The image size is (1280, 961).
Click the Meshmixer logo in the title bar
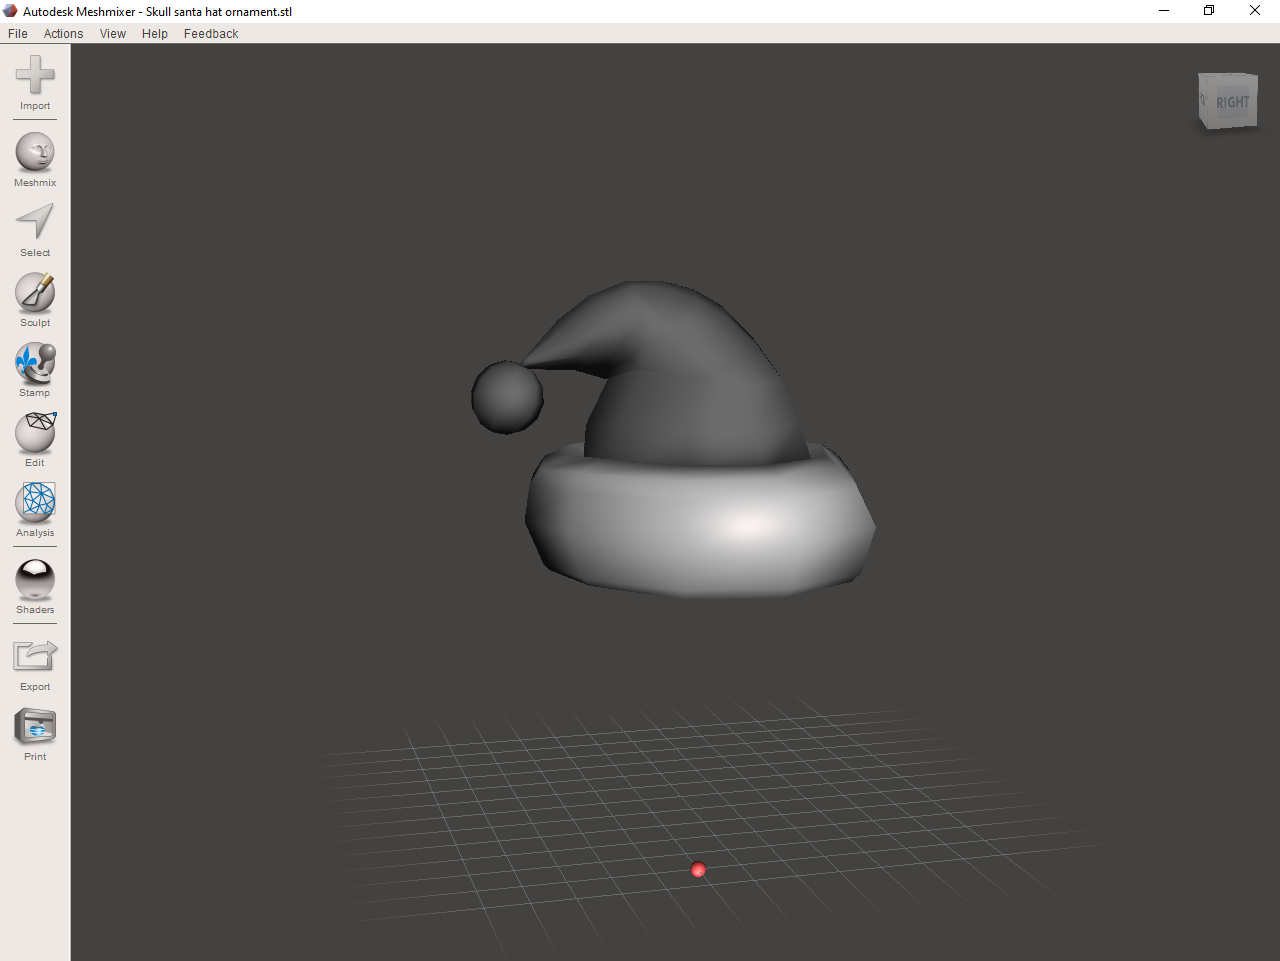(9, 10)
